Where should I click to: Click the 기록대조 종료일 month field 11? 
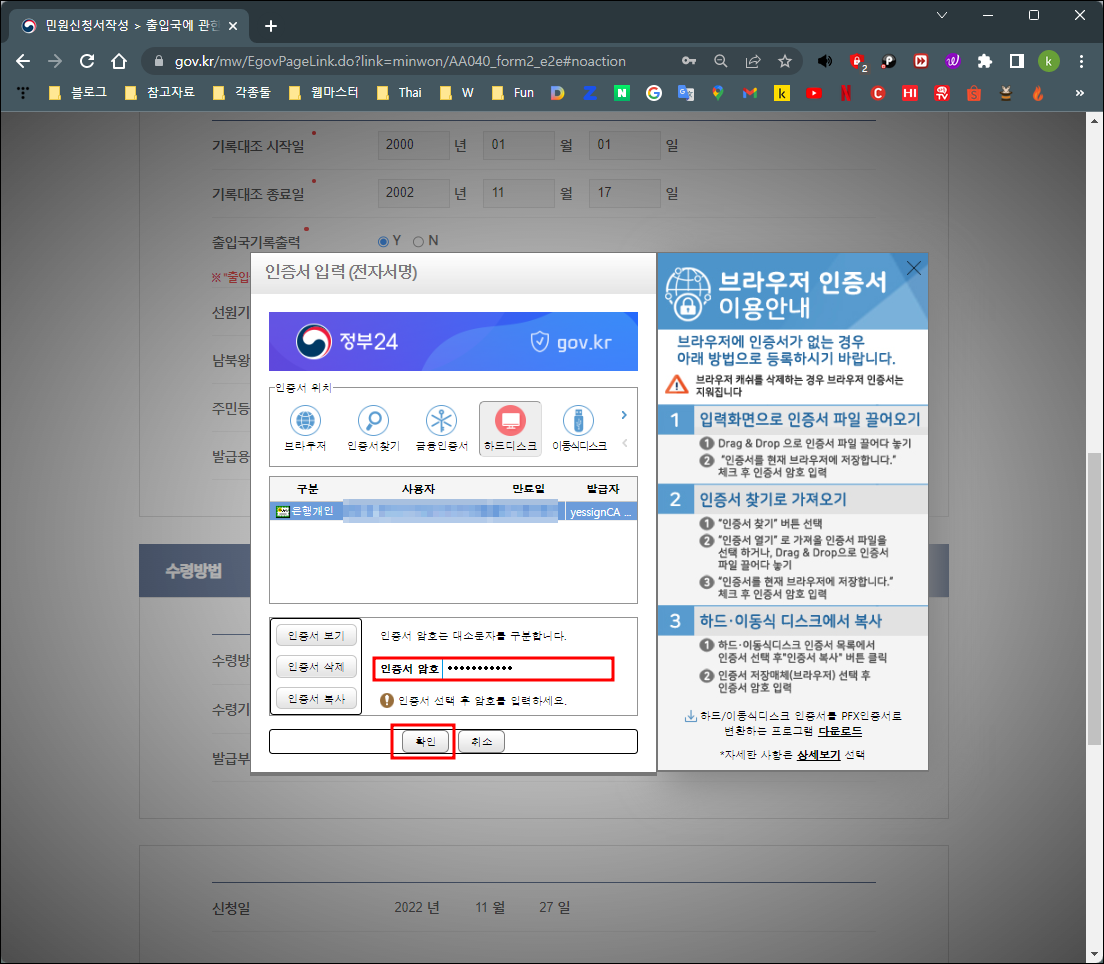click(x=519, y=193)
